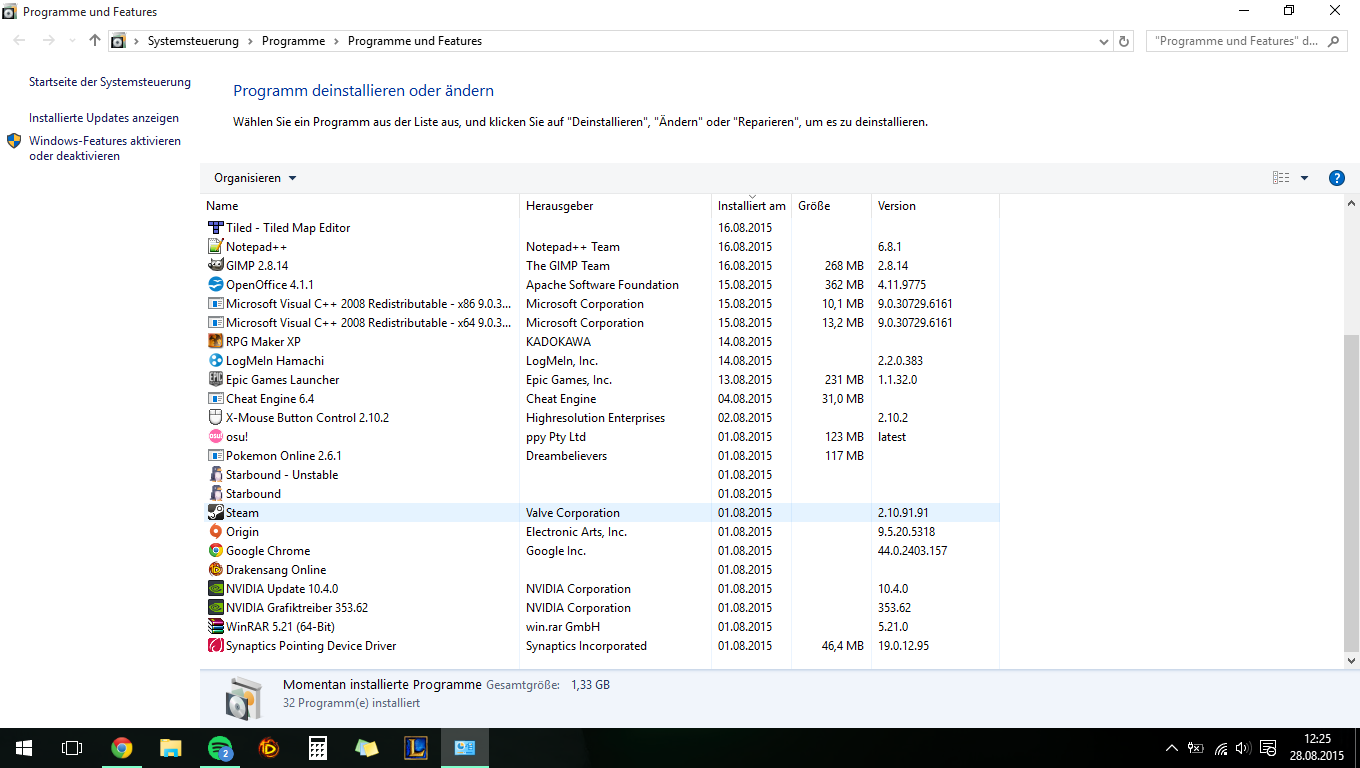Image resolution: width=1360 pixels, height=768 pixels.
Task: Click version 44.0.2403.157 cell
Action: coord(912,551)
